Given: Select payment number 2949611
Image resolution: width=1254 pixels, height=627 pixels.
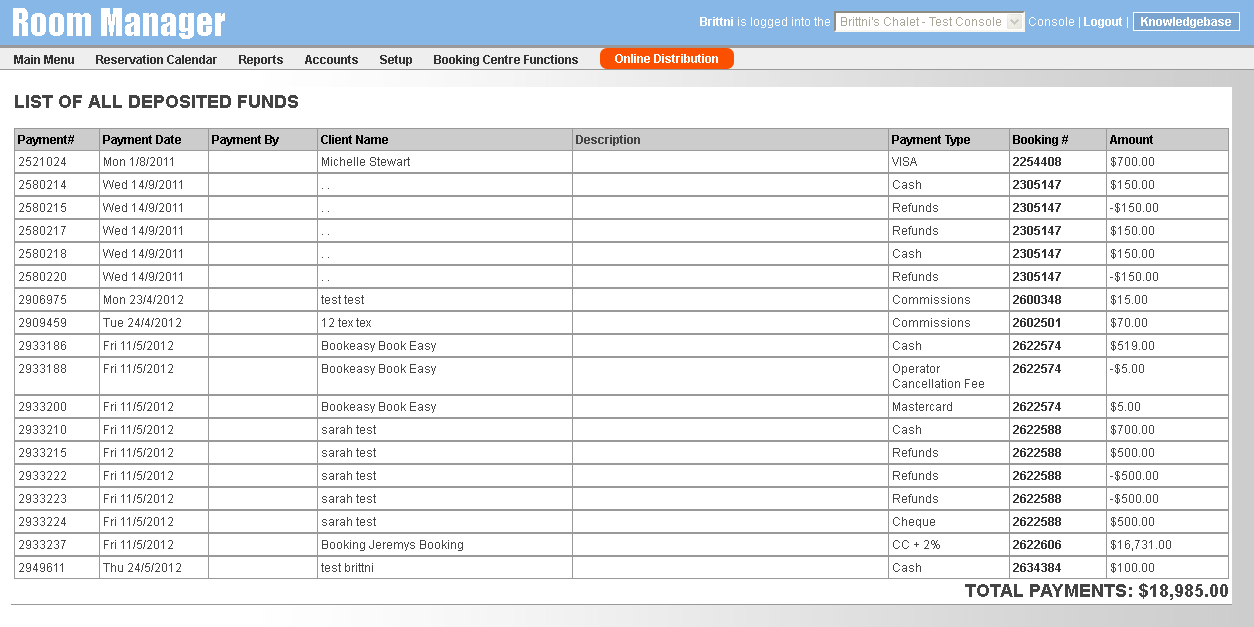Looking at the screenshot, I should point(43,568).
